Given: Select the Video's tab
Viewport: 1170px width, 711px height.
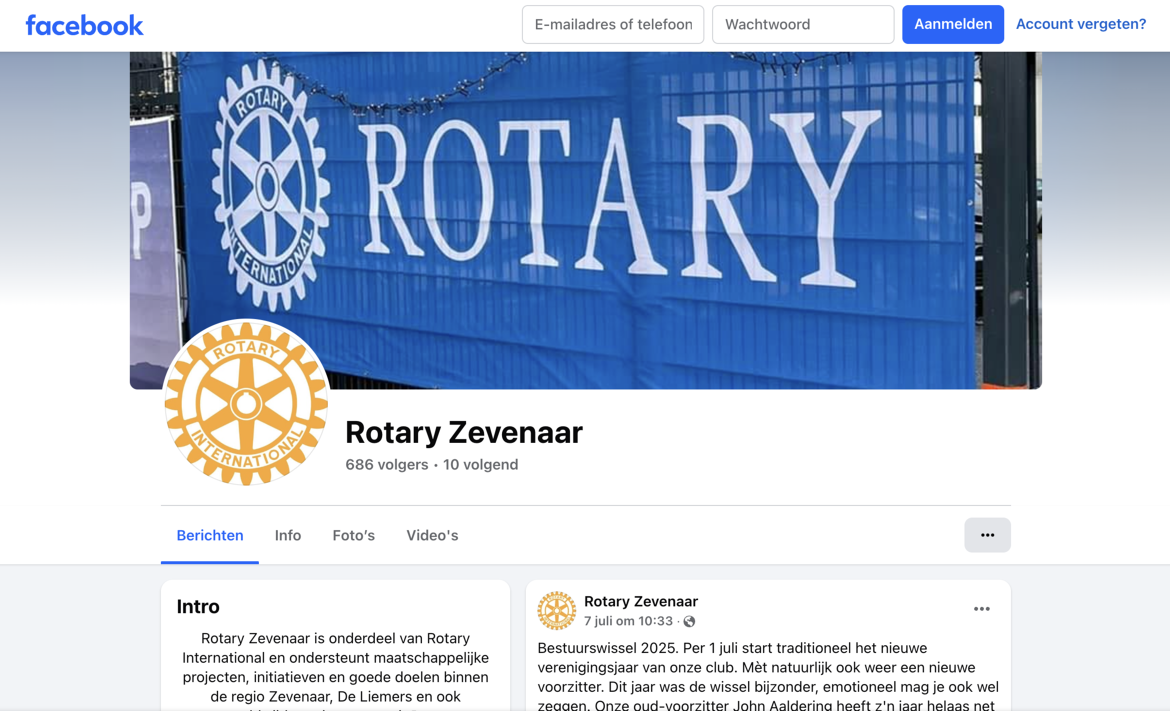Looking at the screenshot, I should point(432,535).
